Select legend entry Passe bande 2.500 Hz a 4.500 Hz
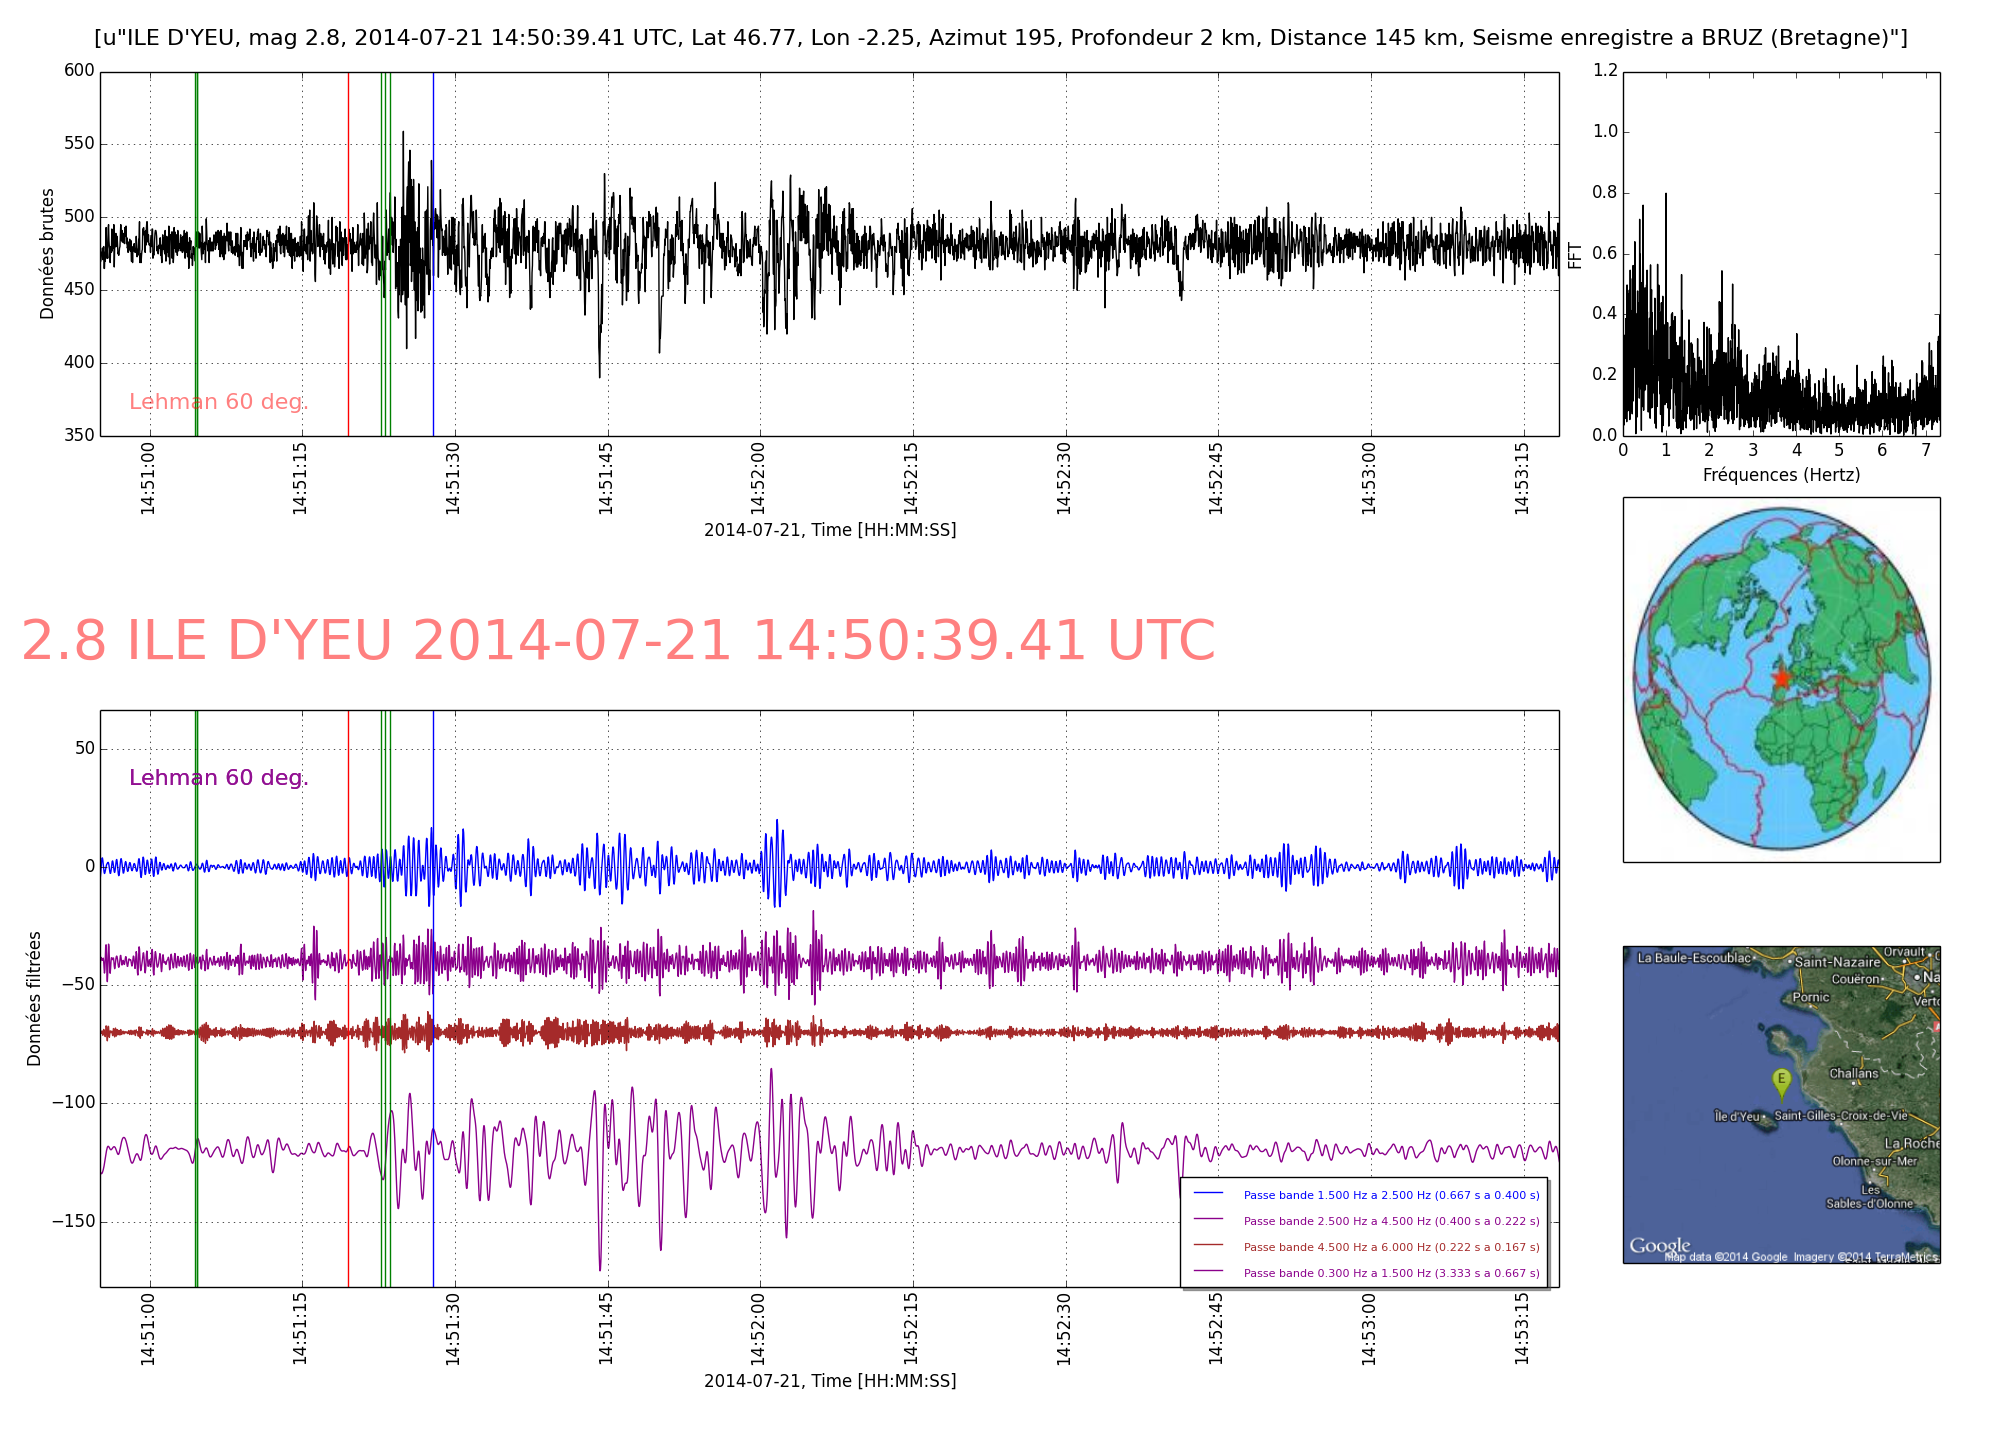The height and width of the screenshot is (1430, 2000). (x=1391, y=1221)
